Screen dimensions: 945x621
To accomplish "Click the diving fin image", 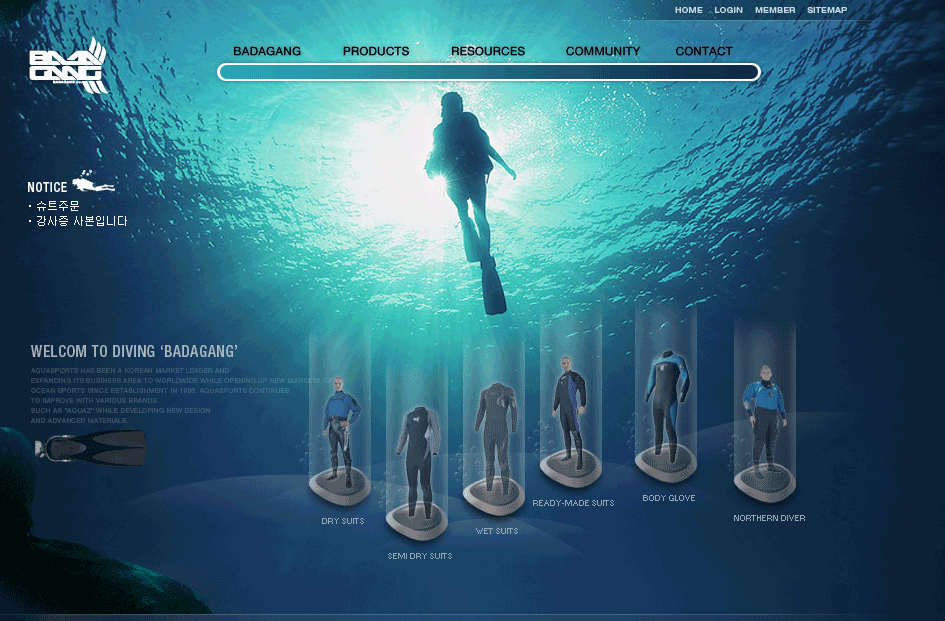I will pos(91,448).
